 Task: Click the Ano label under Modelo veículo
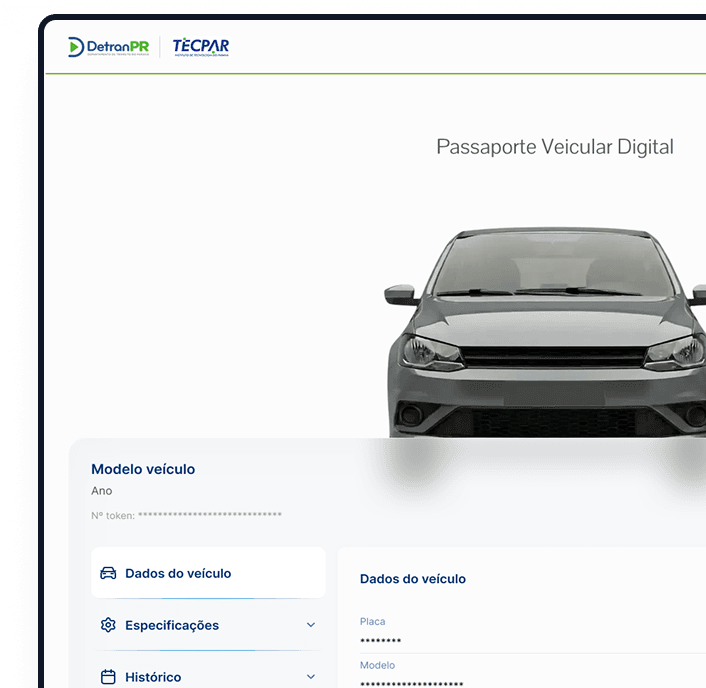click(102, 491)
